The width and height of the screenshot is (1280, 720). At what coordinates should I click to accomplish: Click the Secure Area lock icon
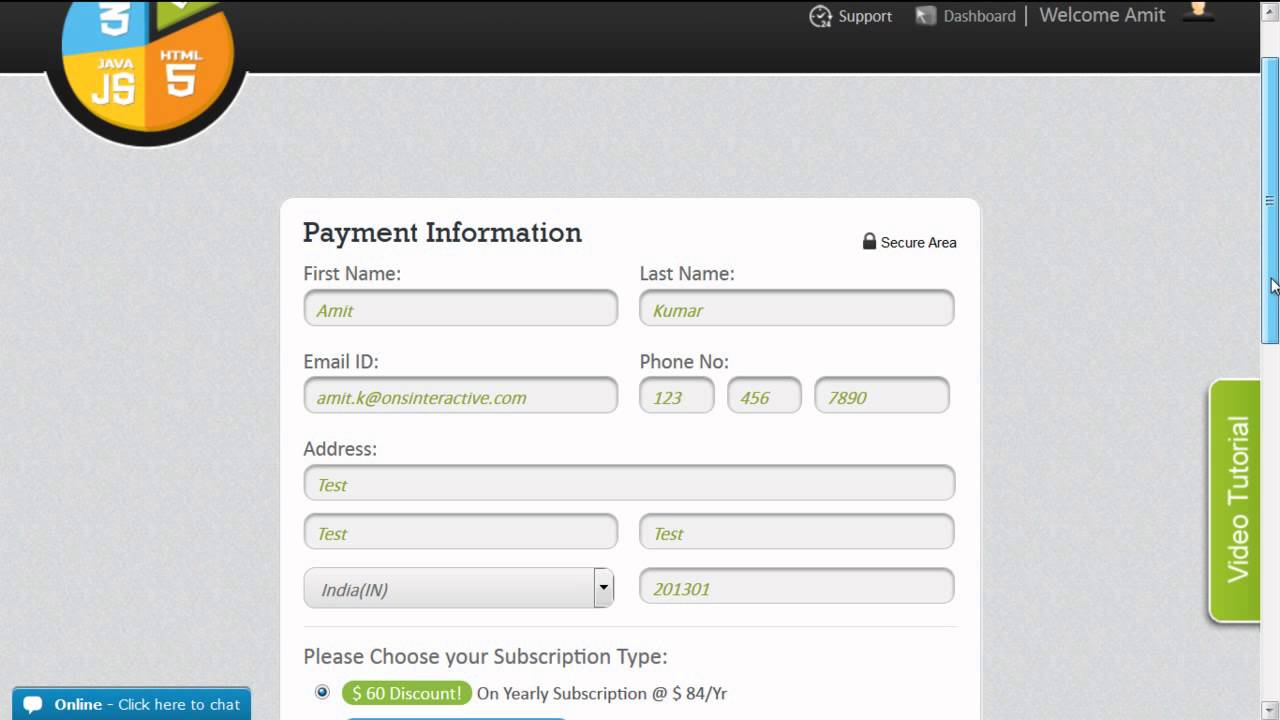tap(869, 241)
